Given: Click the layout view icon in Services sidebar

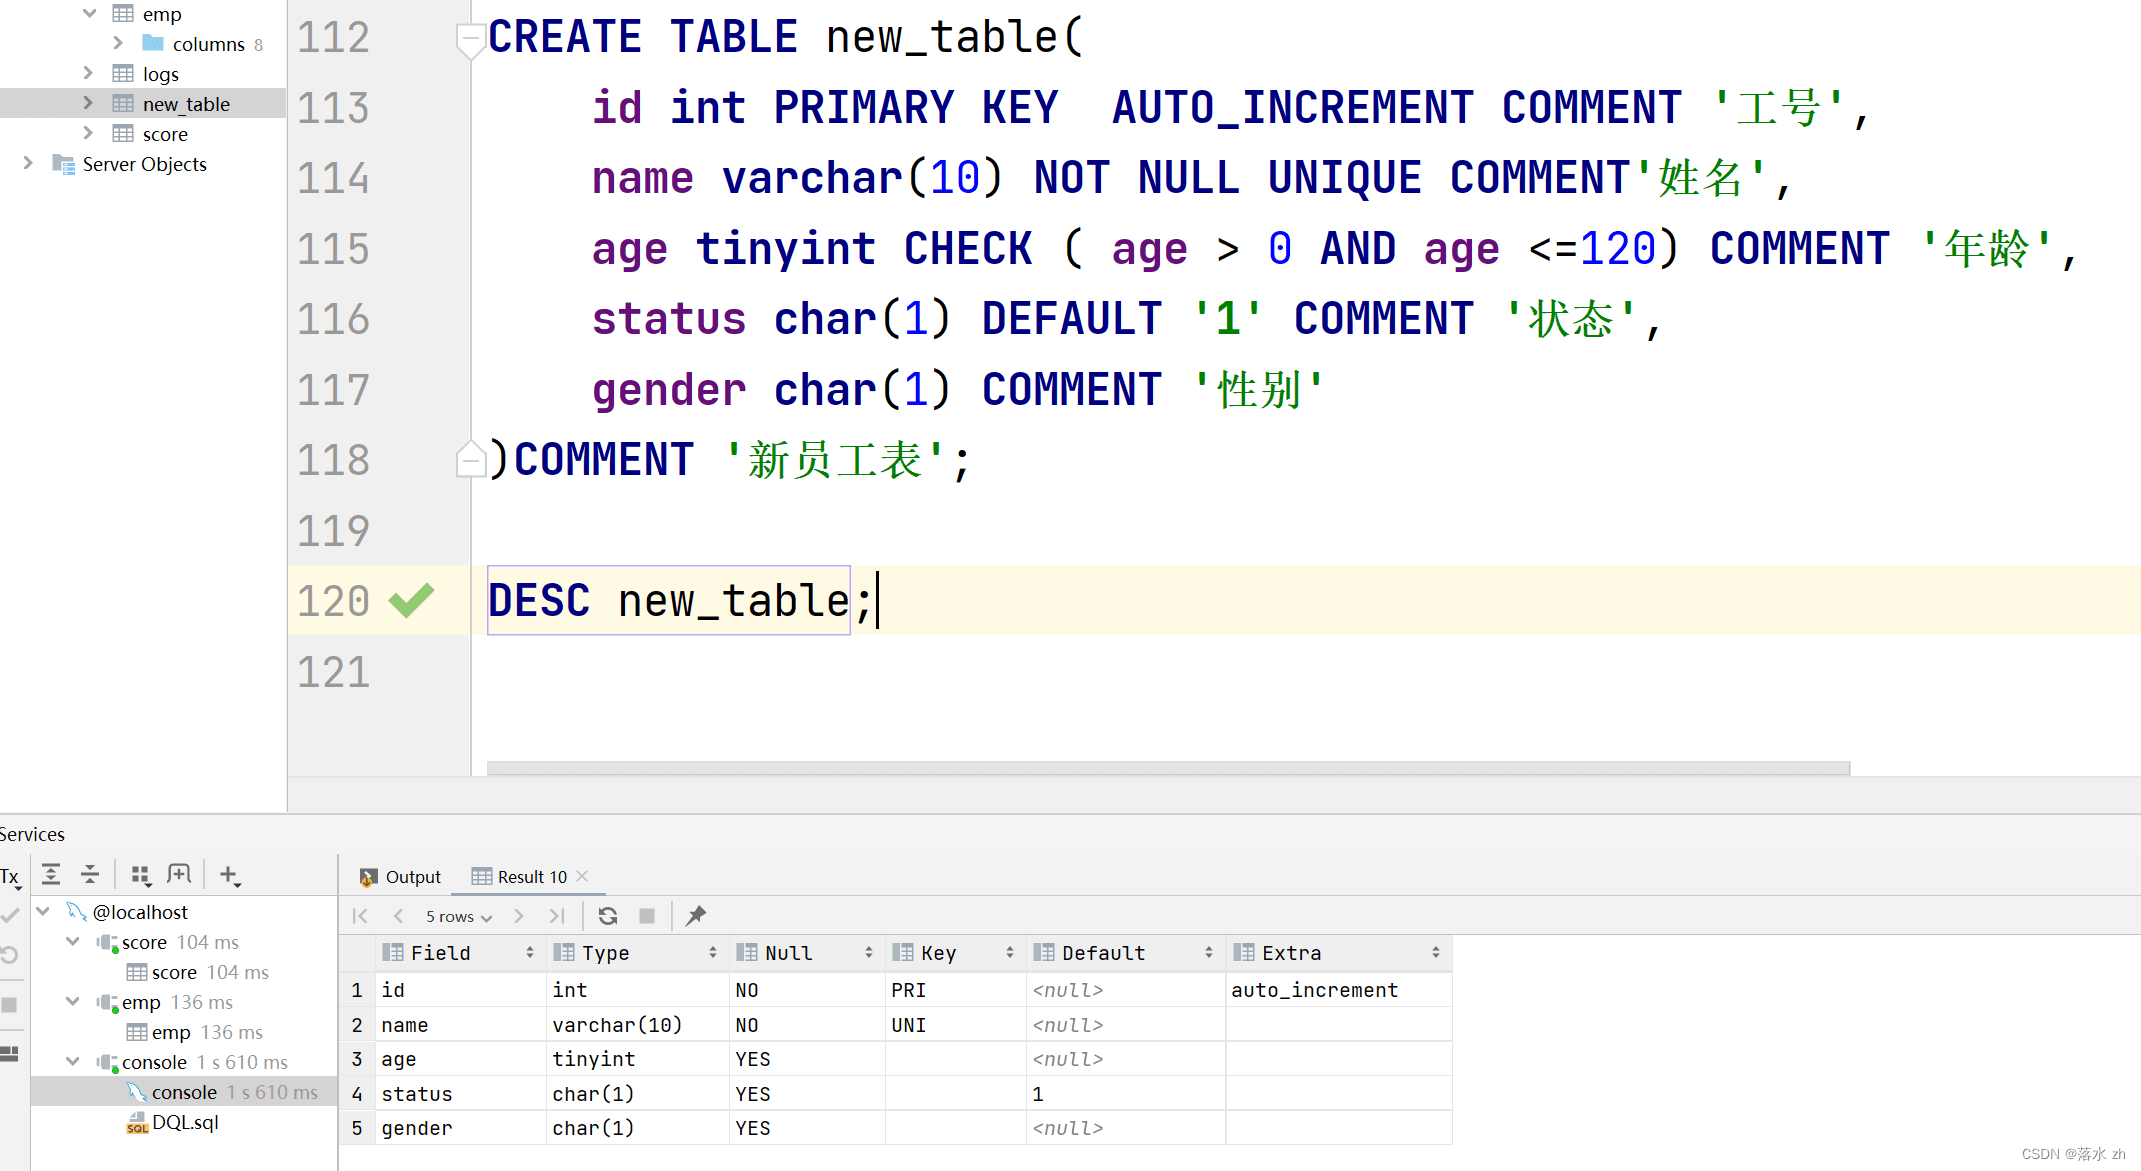Looking at the screenshot, I should click(9, 1053).
